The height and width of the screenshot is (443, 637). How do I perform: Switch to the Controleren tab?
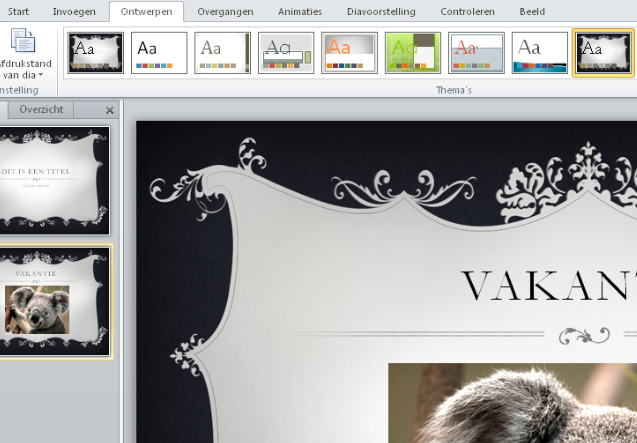(x=467, y=11)
